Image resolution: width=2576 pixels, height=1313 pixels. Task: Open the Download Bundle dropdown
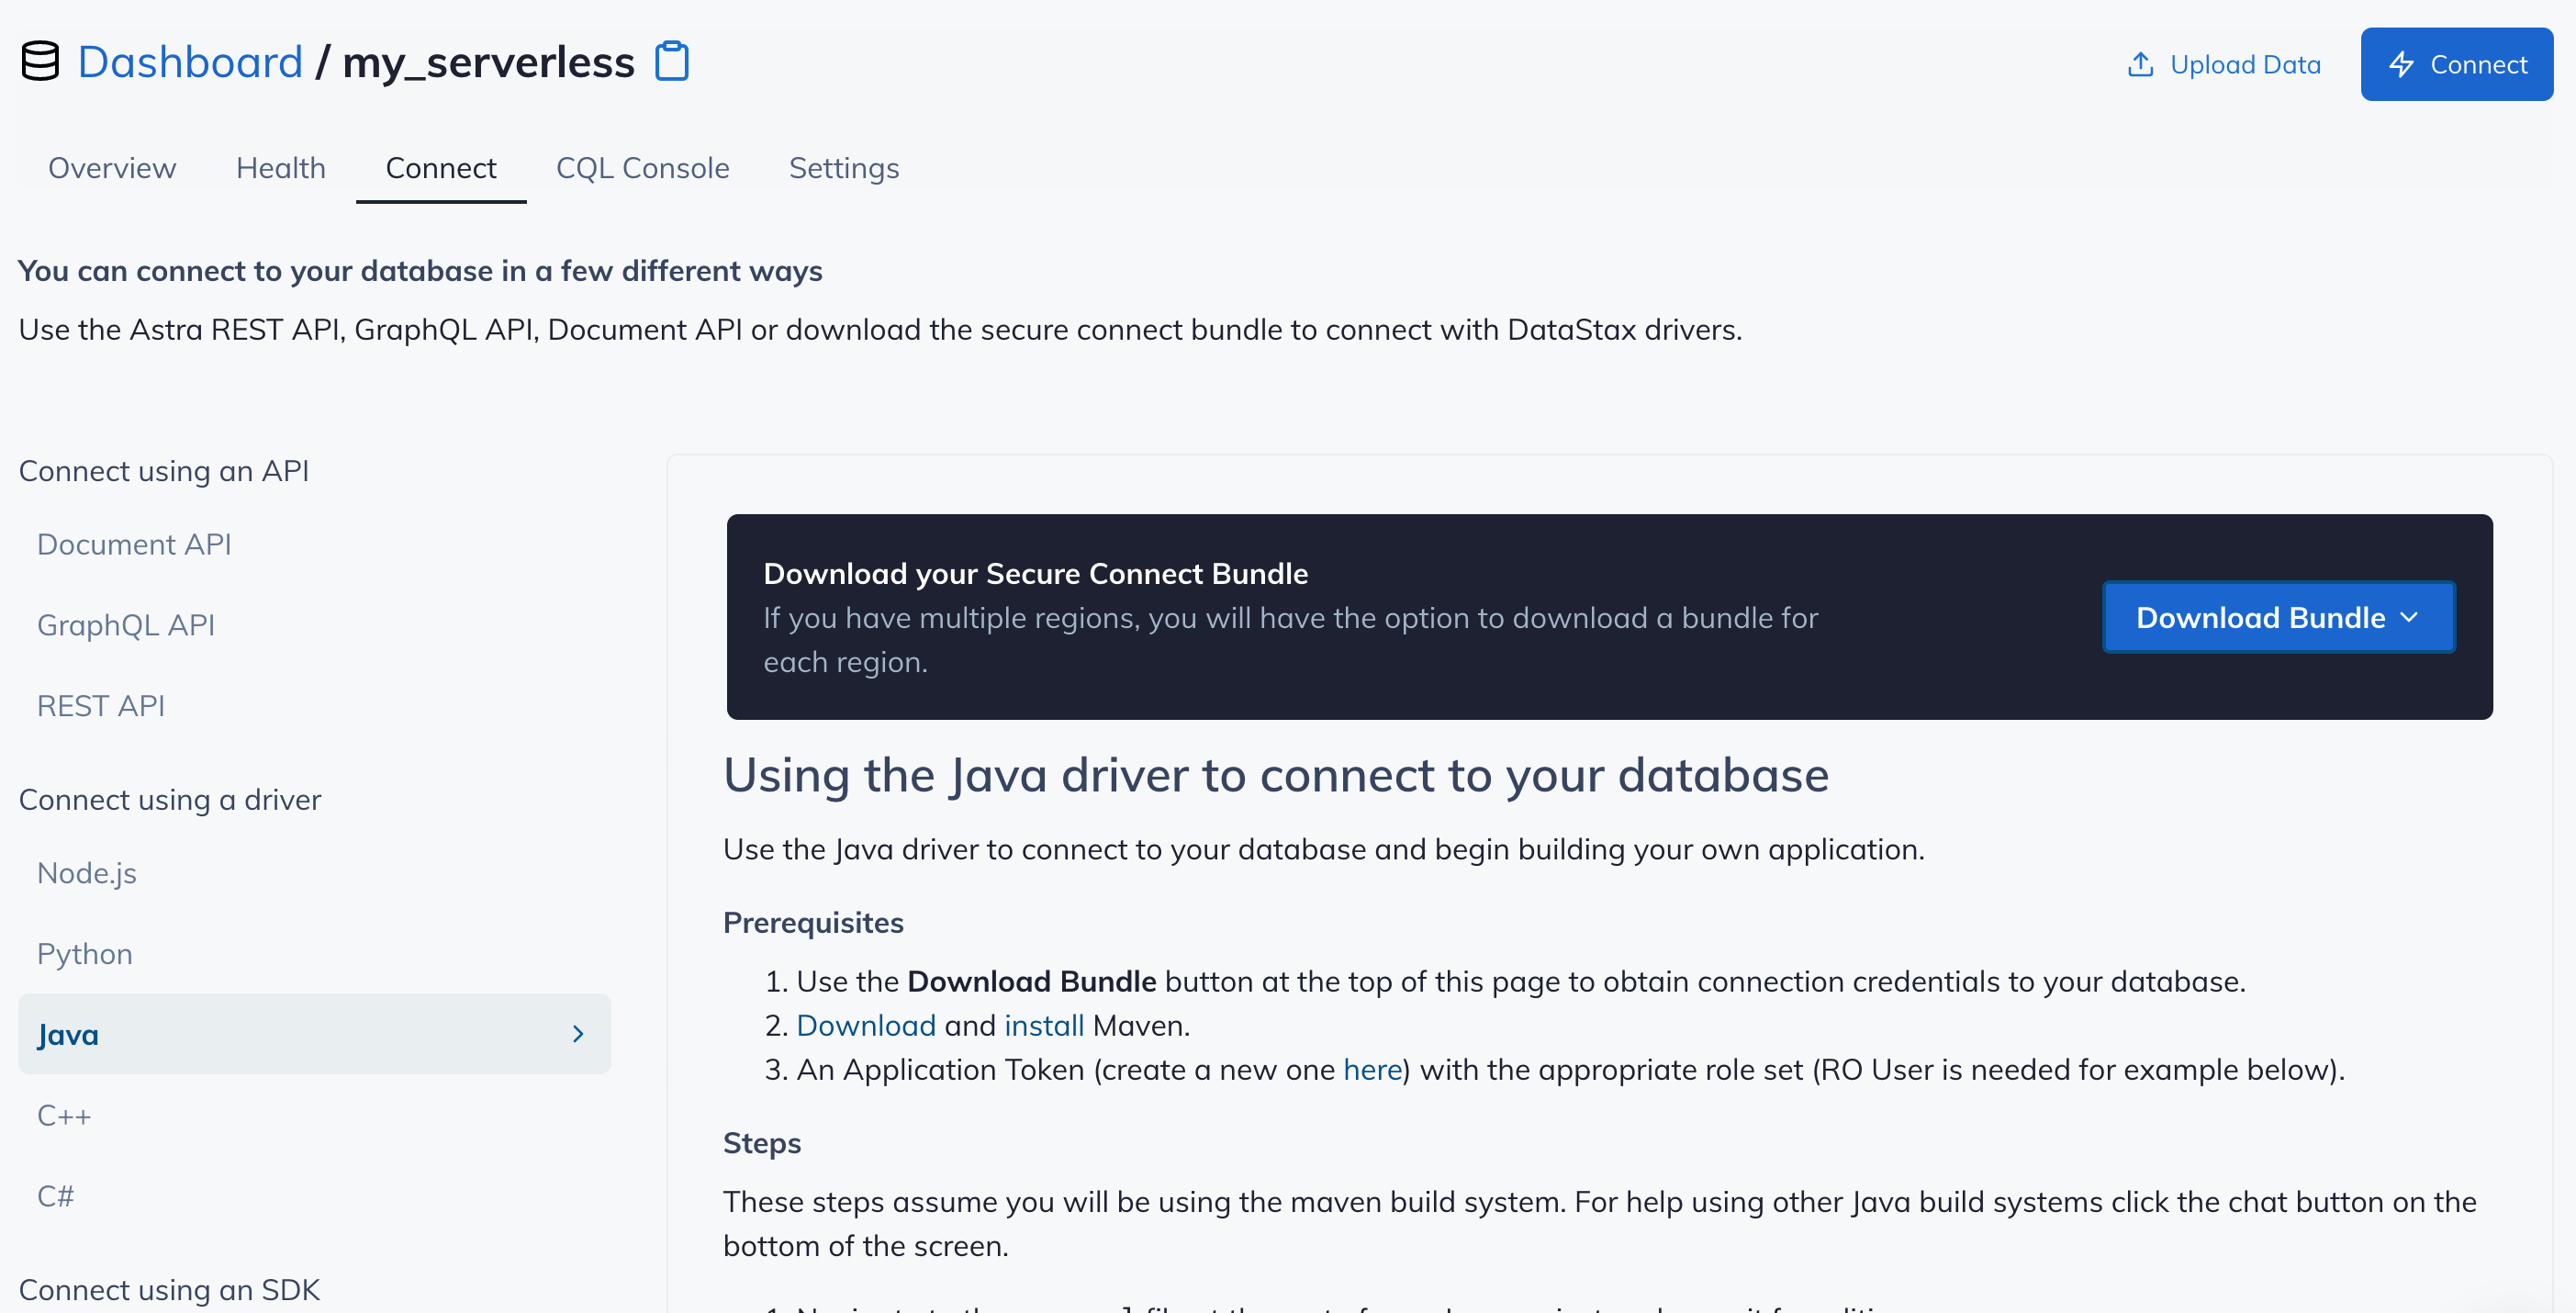2277,618
